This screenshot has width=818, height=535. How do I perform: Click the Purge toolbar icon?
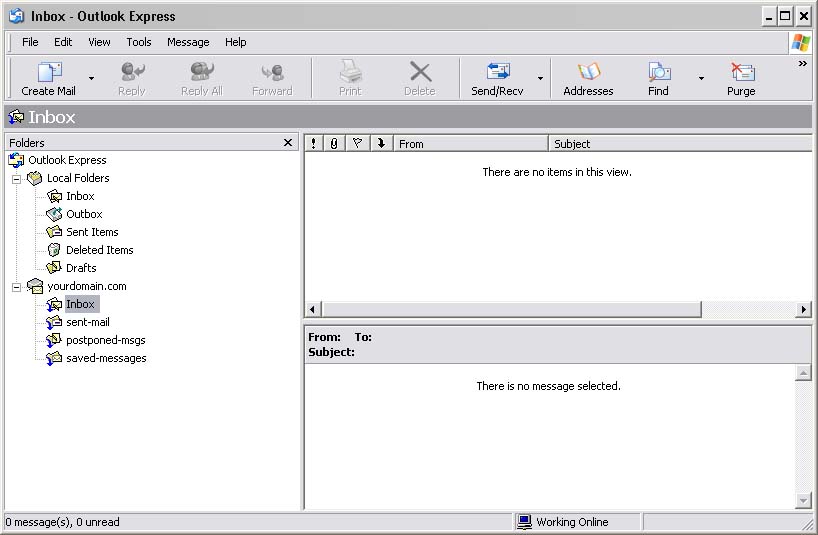tap(742, 71)
